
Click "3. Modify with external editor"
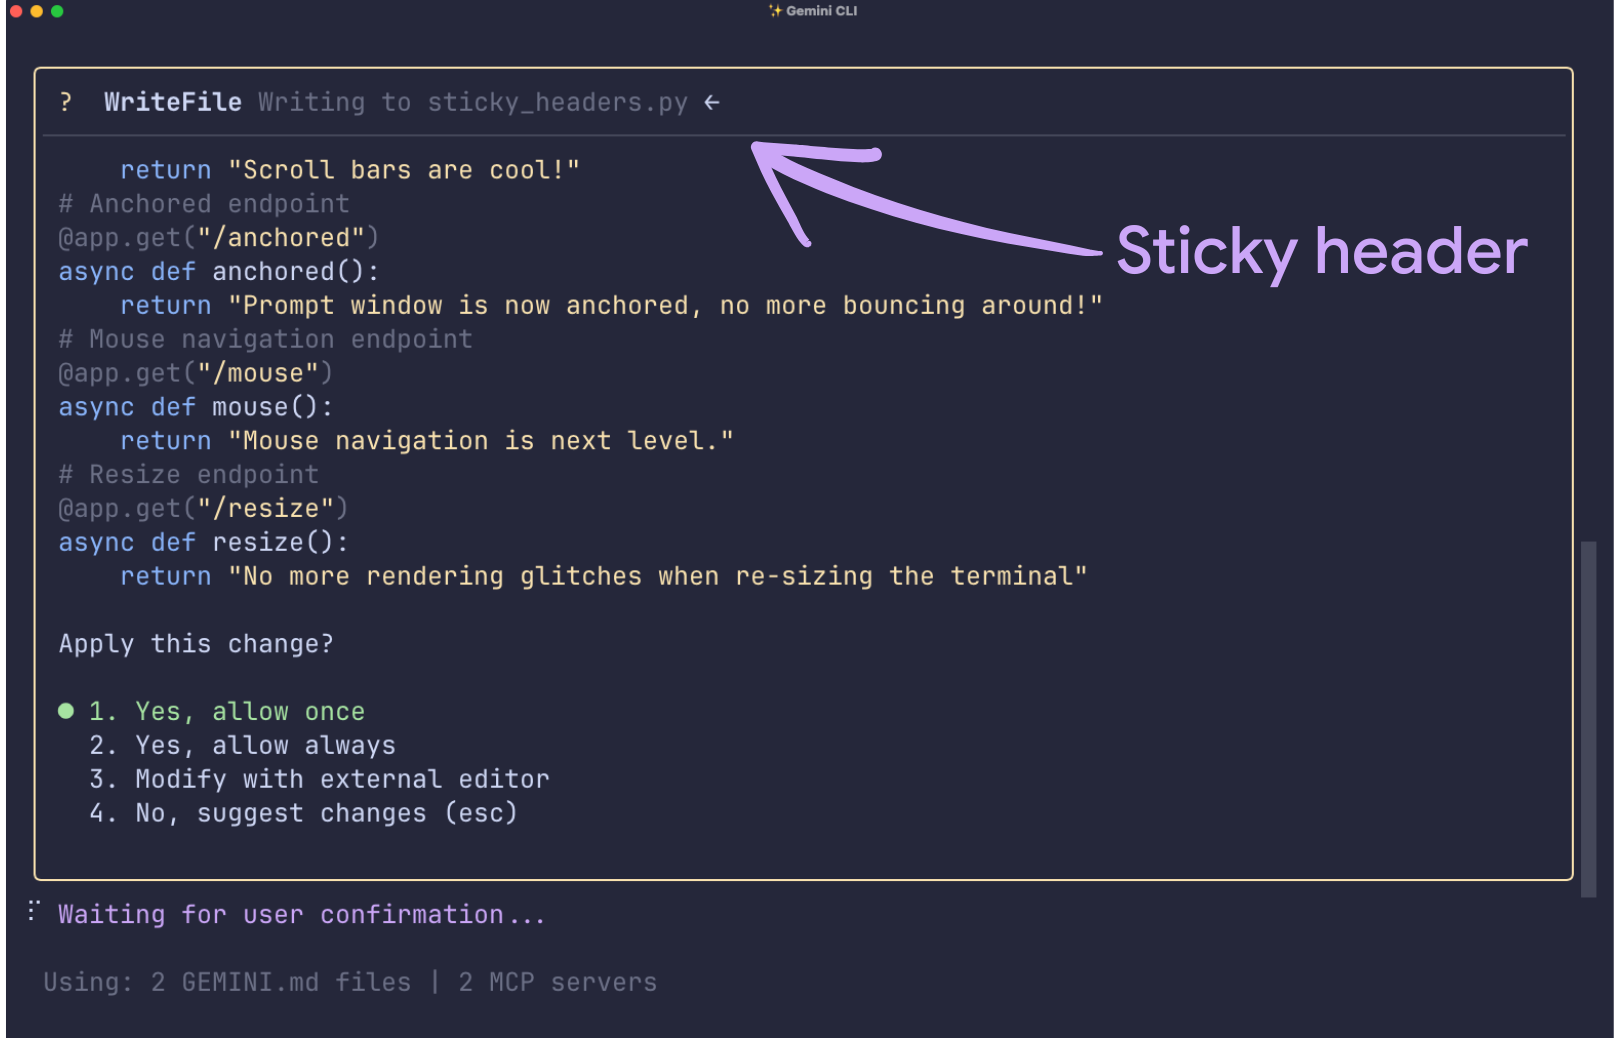coord(318,779)
